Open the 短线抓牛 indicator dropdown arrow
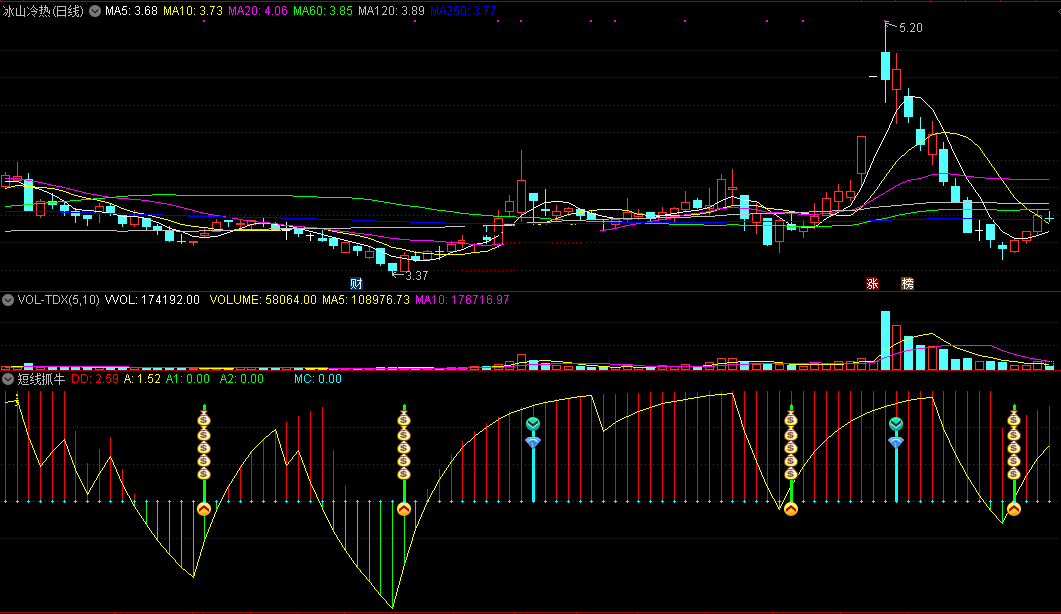 coord(8,379)
